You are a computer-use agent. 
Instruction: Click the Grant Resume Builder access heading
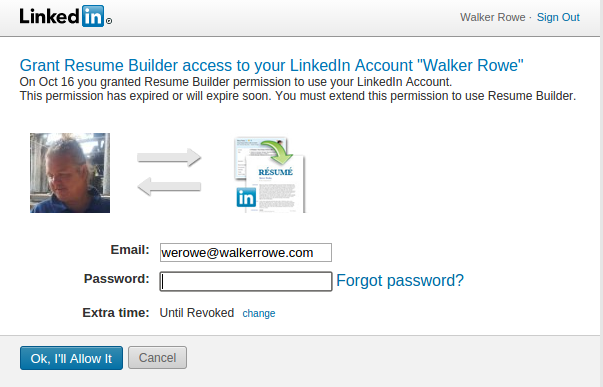(x=272, y=65)
